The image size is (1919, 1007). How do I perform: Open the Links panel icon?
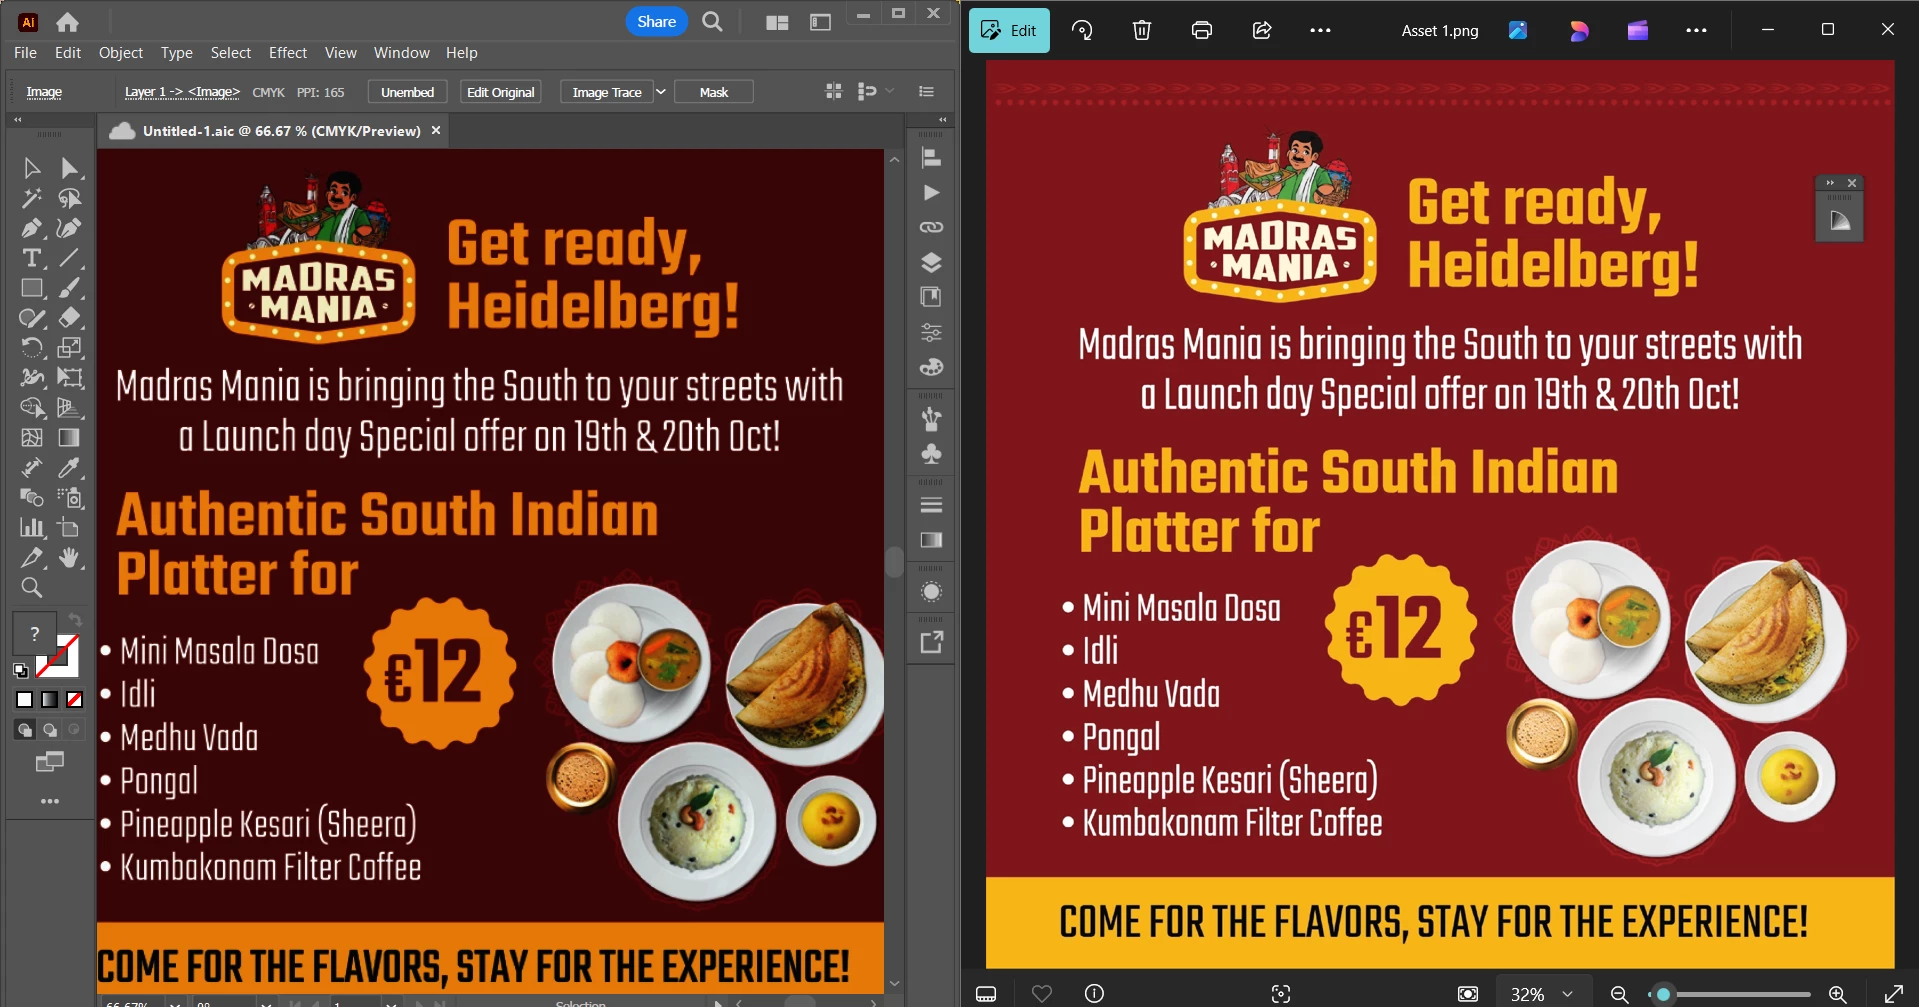(931, 228)
